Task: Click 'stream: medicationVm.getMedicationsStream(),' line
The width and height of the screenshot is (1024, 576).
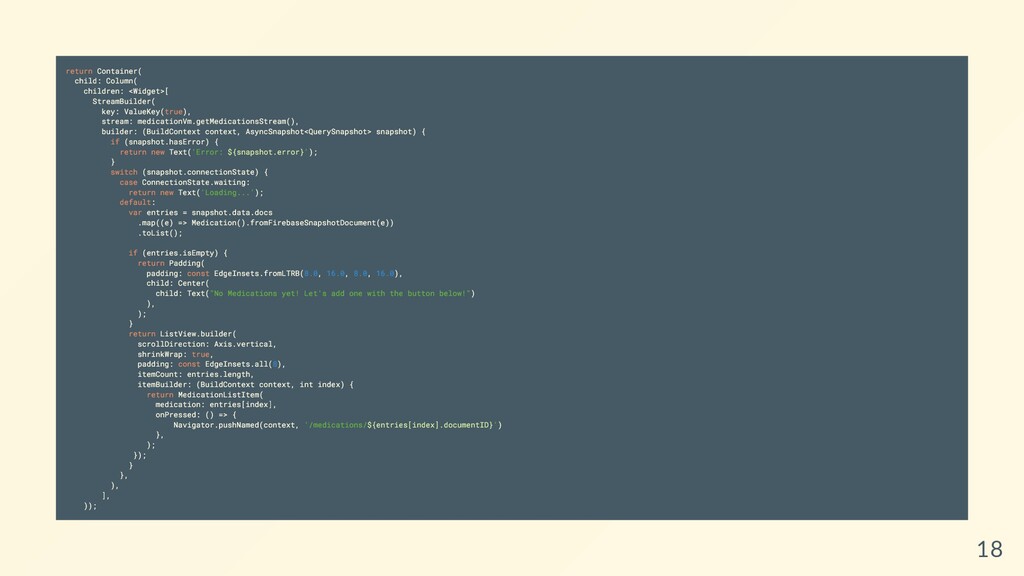Action: pyautogui.click(x=200, y=121)
